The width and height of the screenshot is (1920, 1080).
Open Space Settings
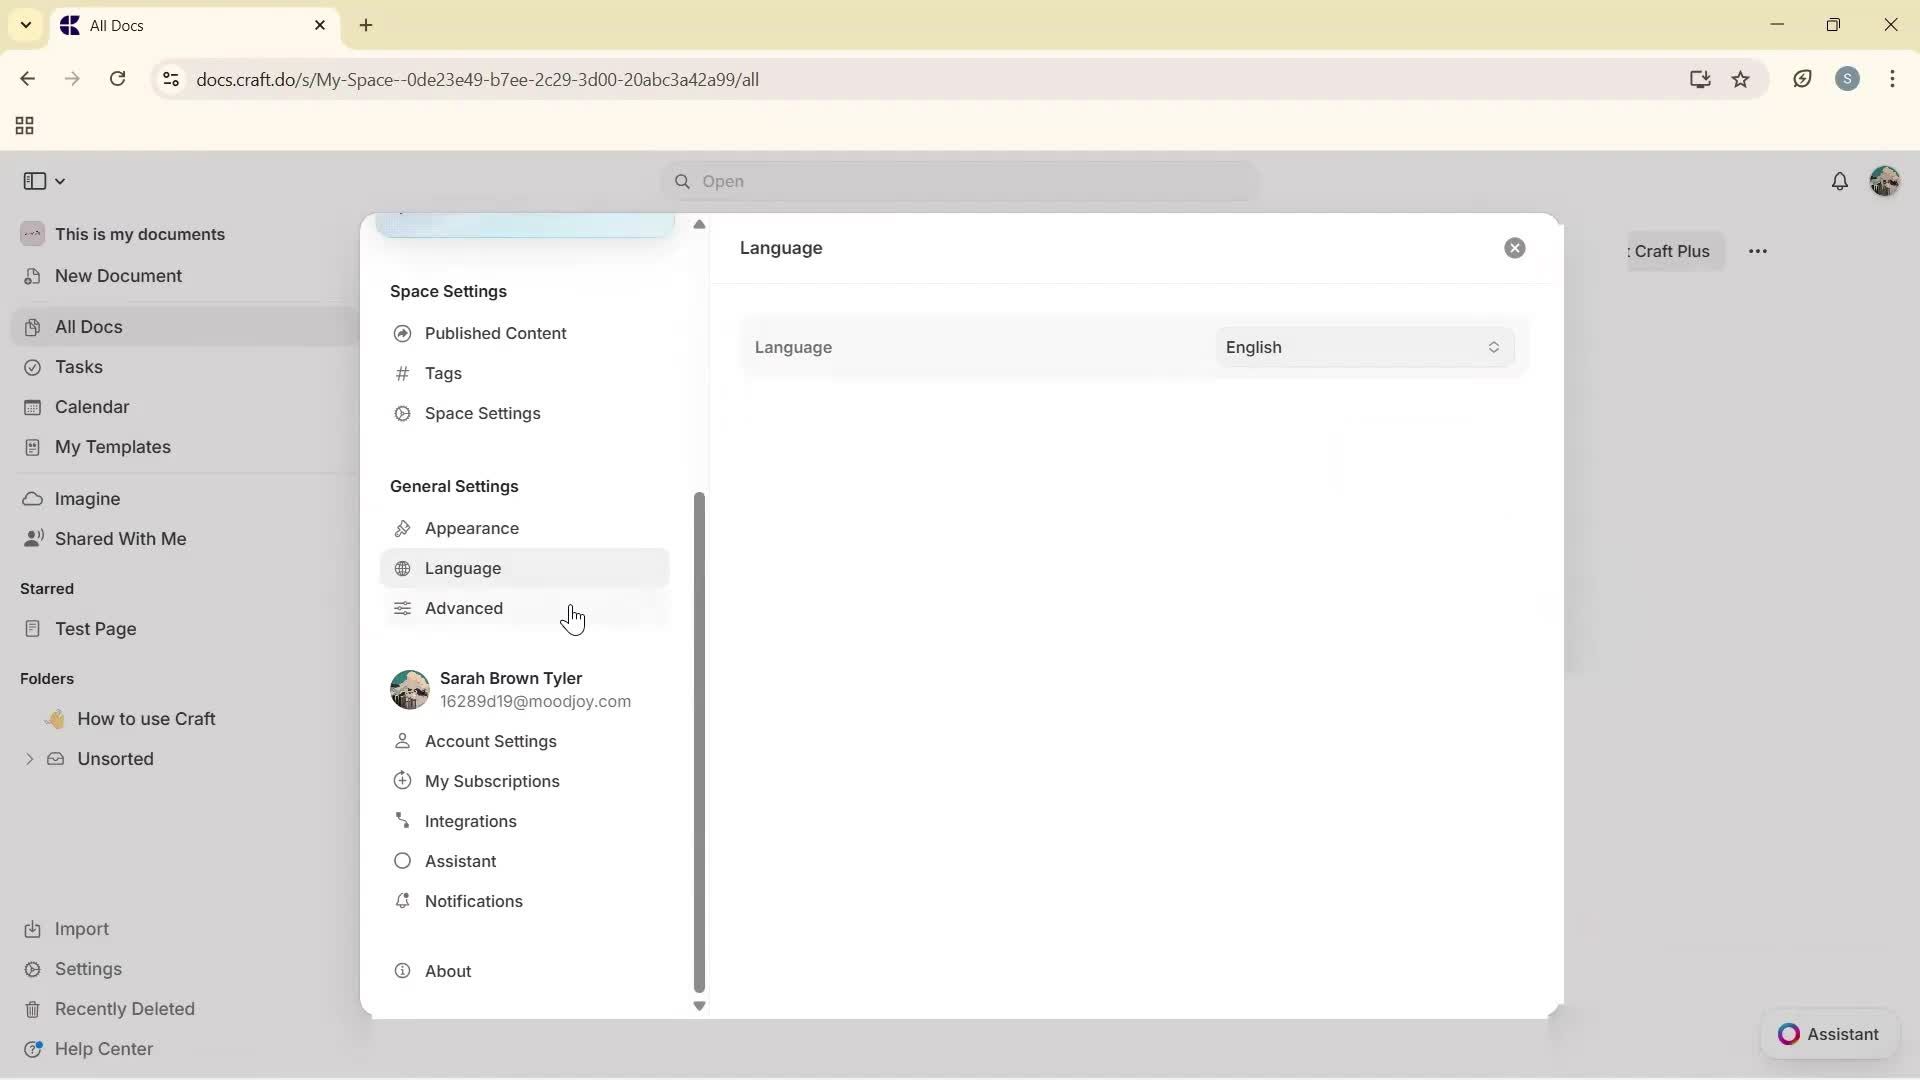(x=481, y=413)
